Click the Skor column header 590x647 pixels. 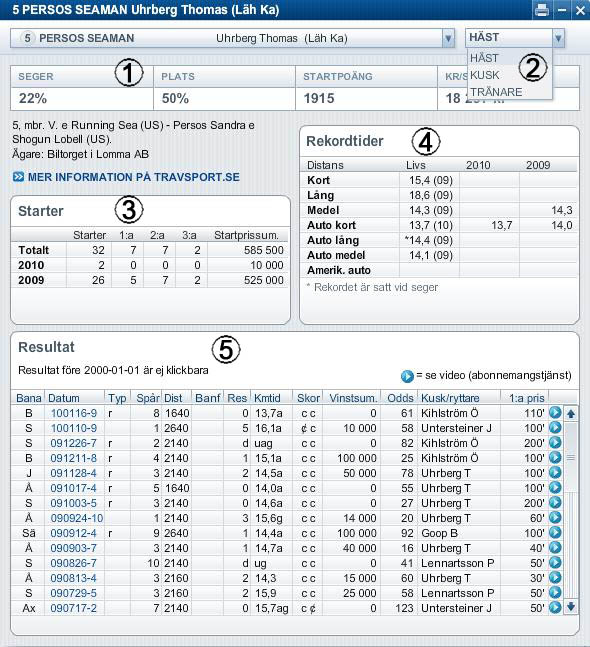click(x=308, y=398)
